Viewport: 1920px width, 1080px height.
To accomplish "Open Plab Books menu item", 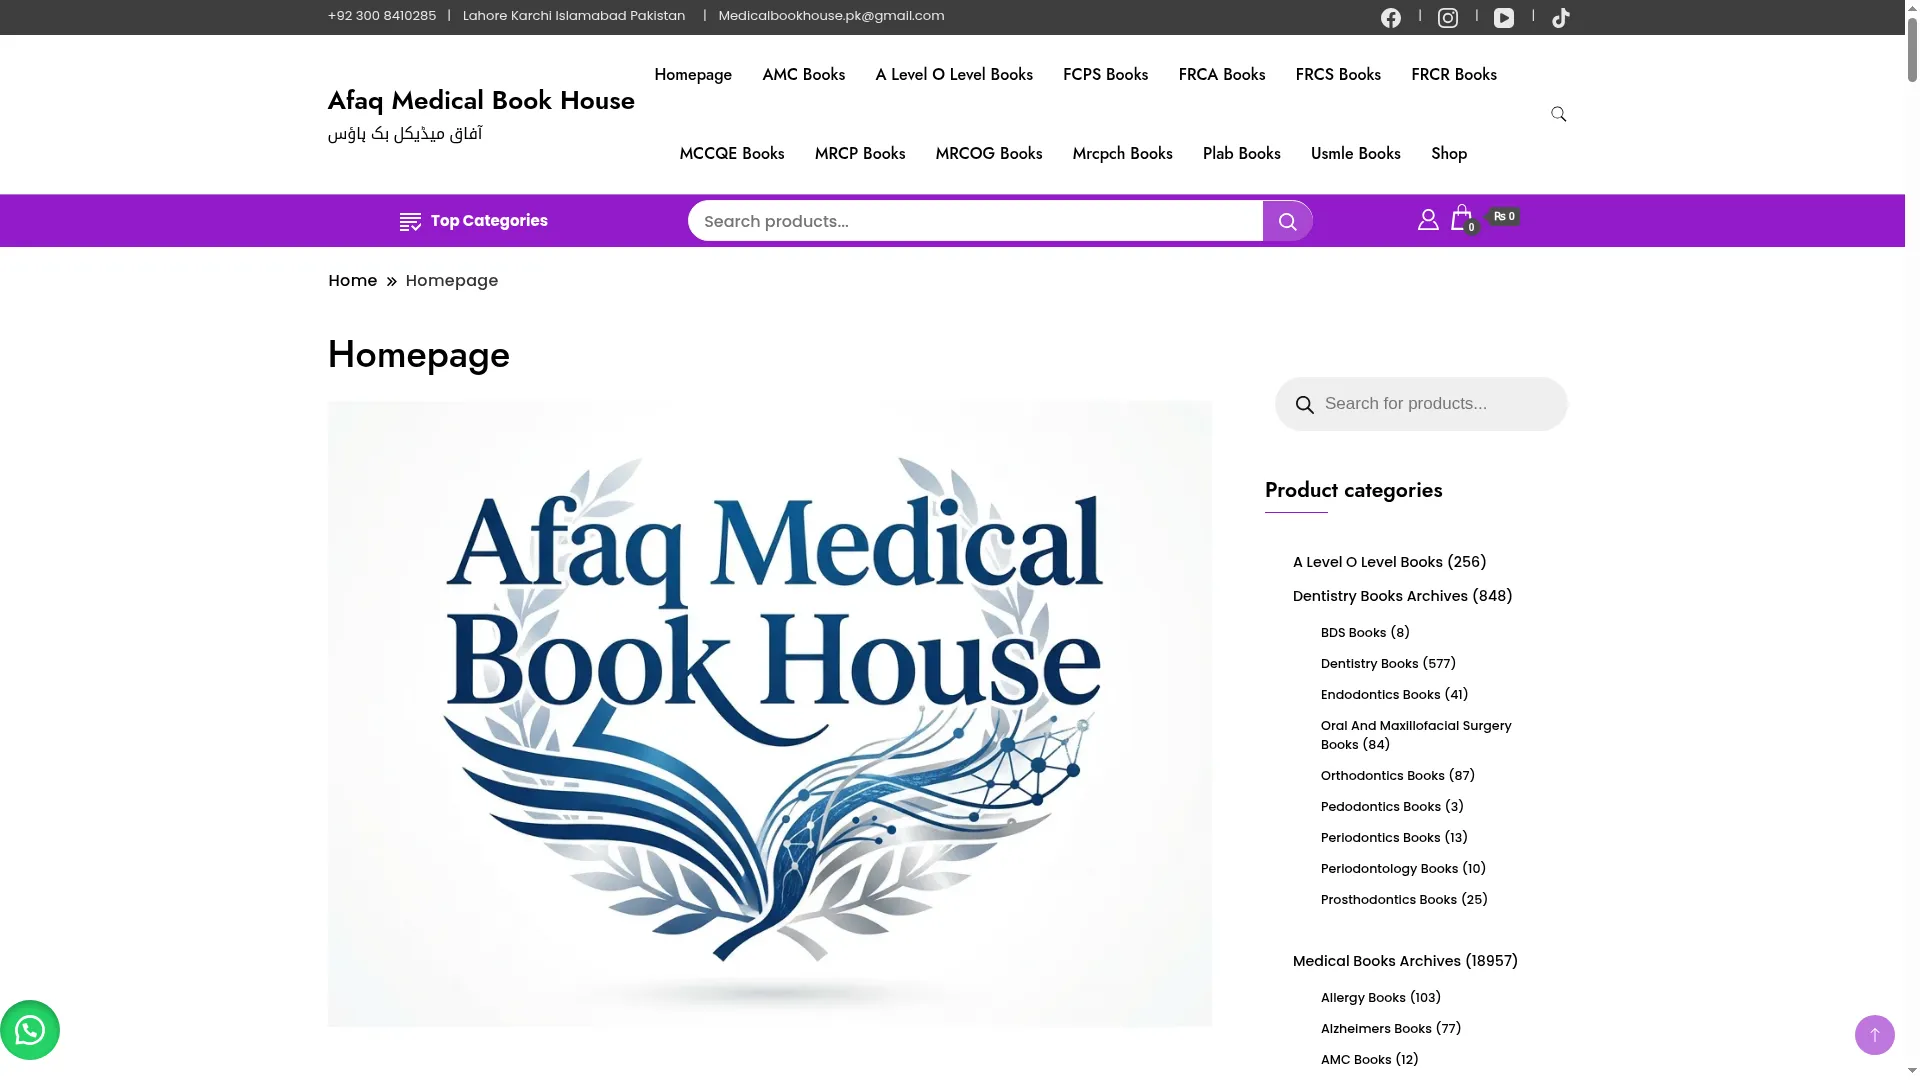I will tap(1241, 154).
